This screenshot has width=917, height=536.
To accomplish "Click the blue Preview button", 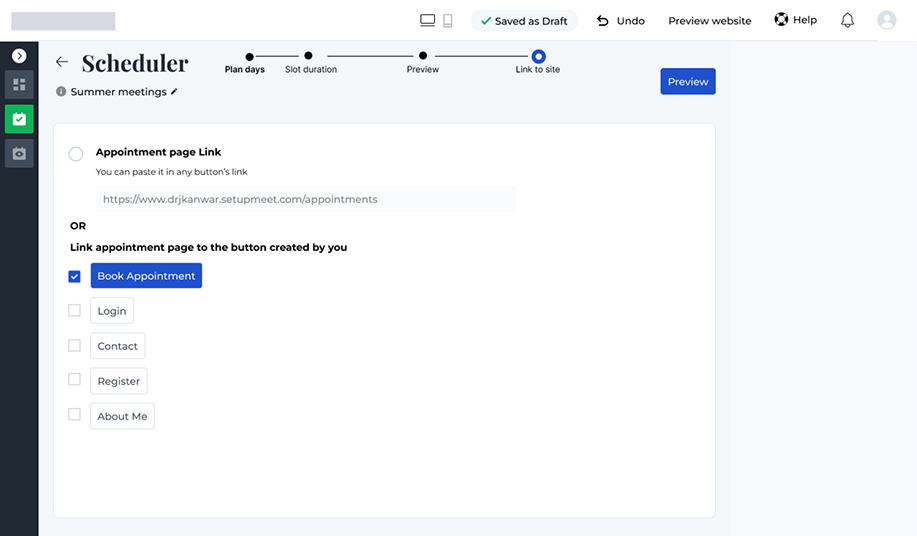I will coord(687,82).
